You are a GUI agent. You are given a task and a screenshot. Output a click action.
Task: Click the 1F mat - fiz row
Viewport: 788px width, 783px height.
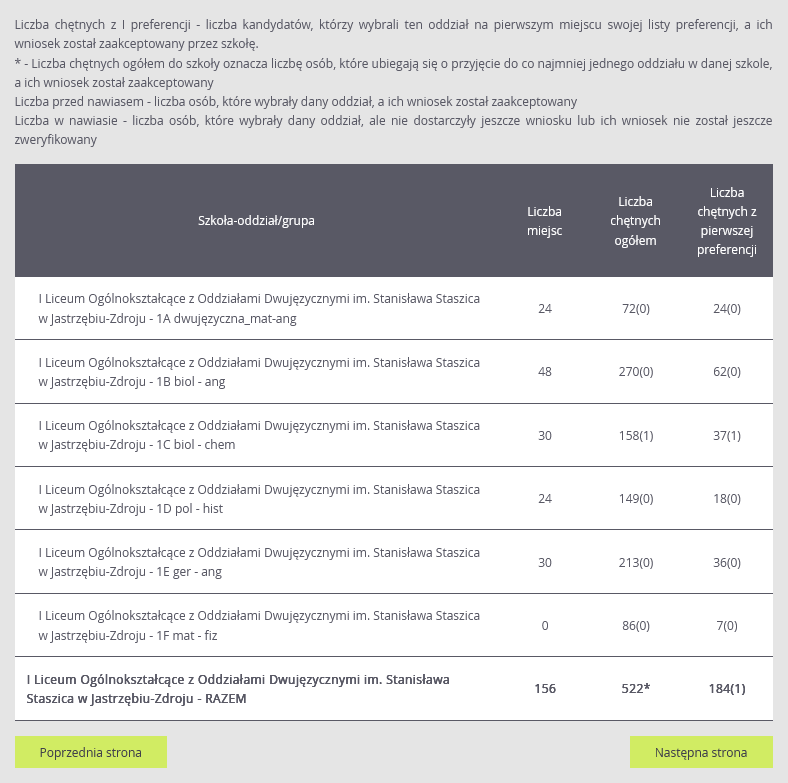(x=259, y=625)
